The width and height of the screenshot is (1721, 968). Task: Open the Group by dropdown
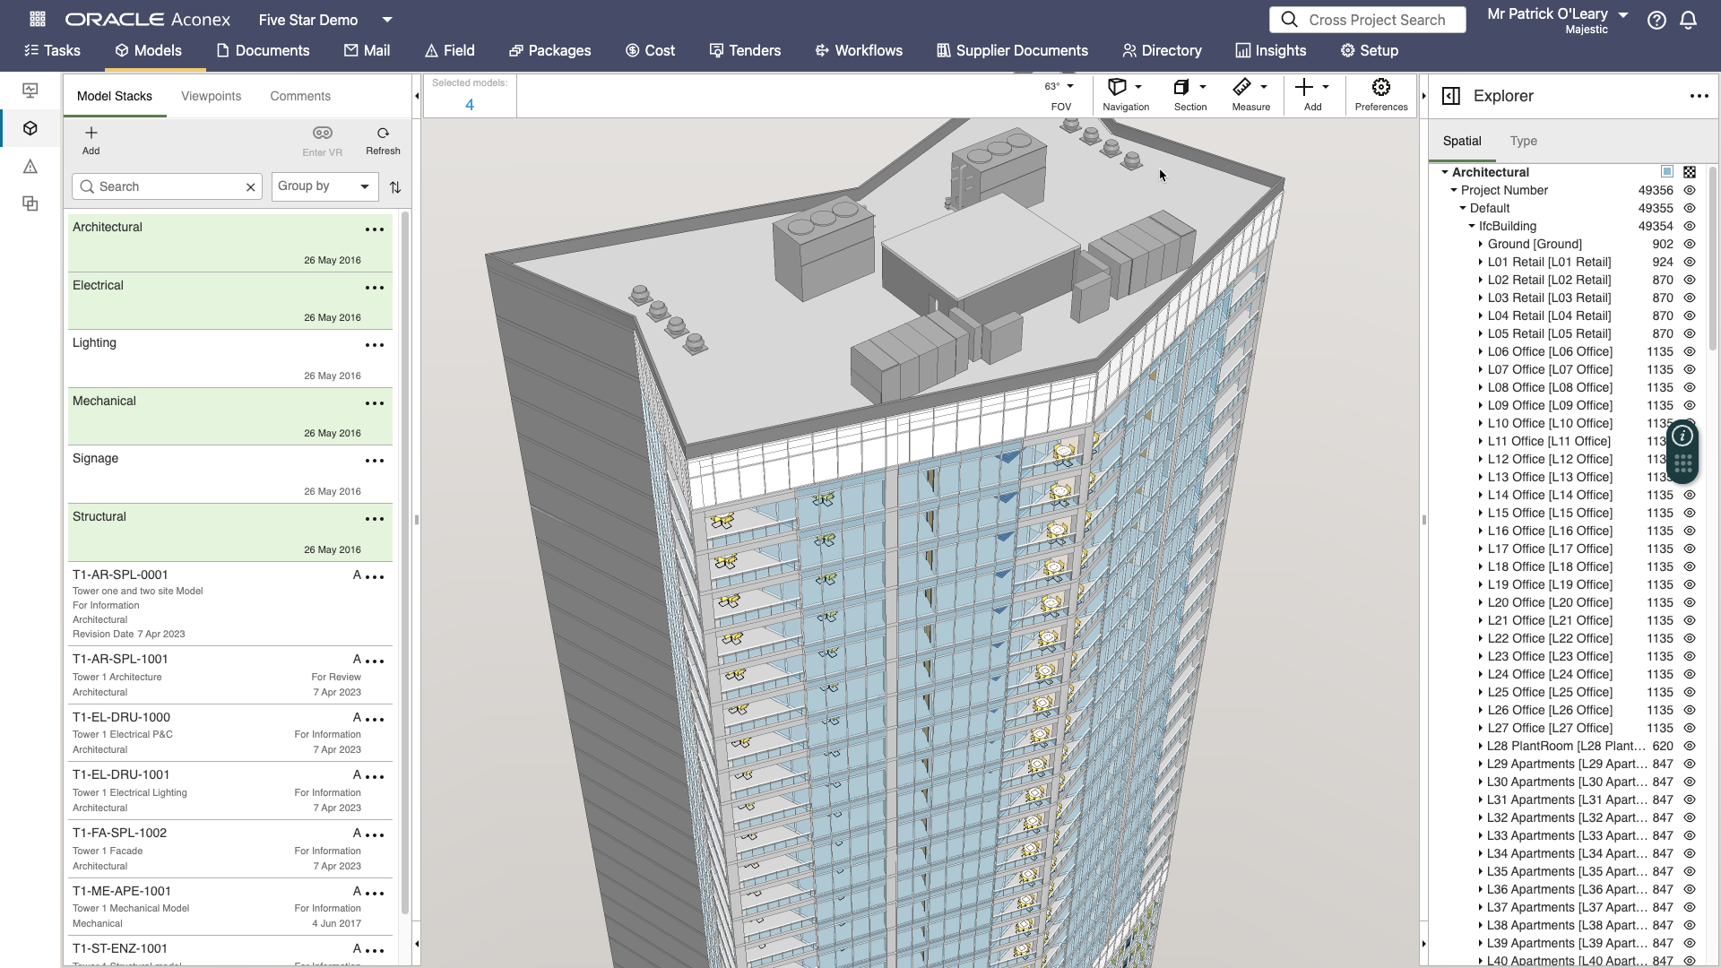(x=324, y=186)
